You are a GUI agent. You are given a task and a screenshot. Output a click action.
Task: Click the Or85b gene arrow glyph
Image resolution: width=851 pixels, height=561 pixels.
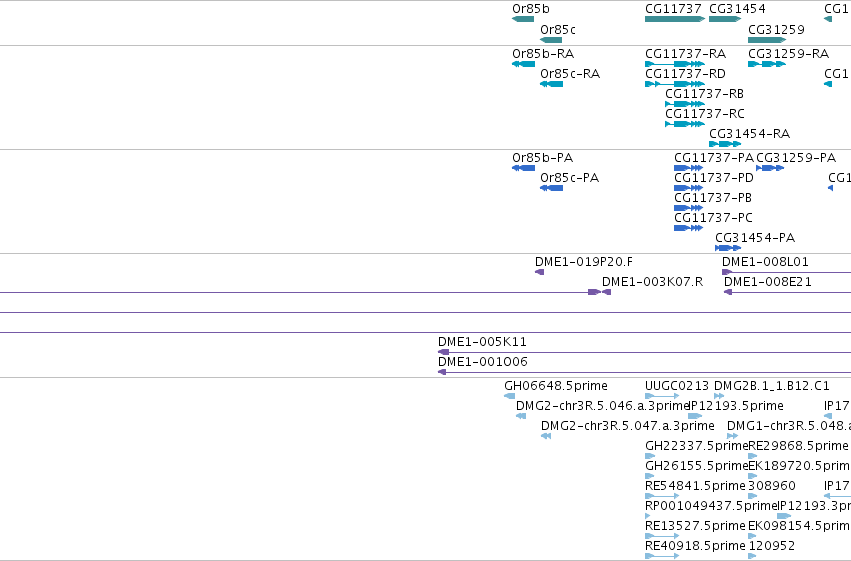coord(523,19)
